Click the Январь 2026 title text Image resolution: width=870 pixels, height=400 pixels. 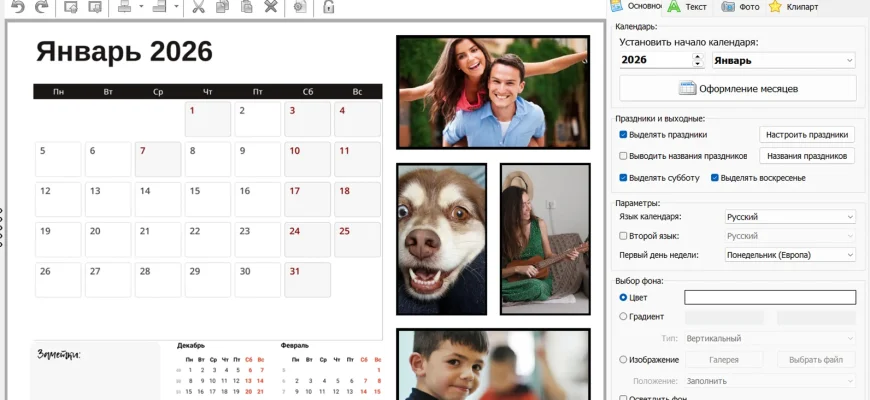[124, 52]
